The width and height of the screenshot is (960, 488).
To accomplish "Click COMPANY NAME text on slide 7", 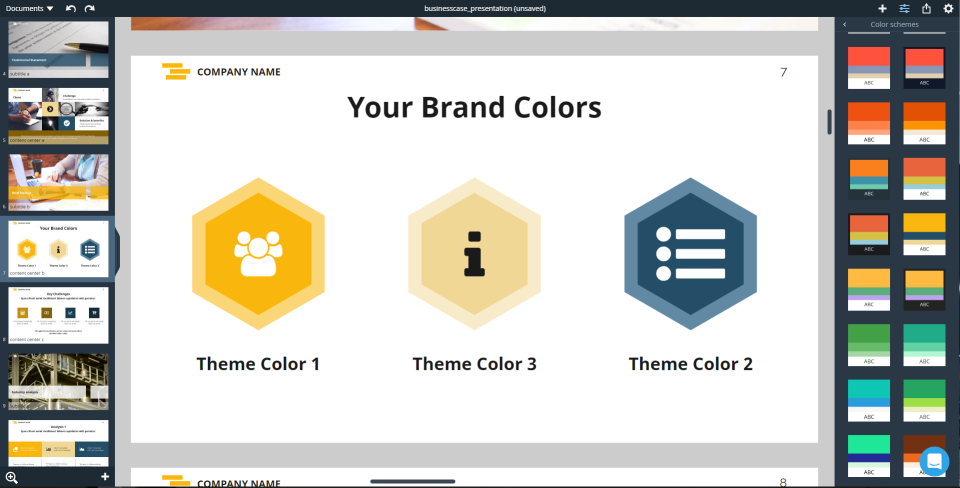I will (x=239, y=72).
